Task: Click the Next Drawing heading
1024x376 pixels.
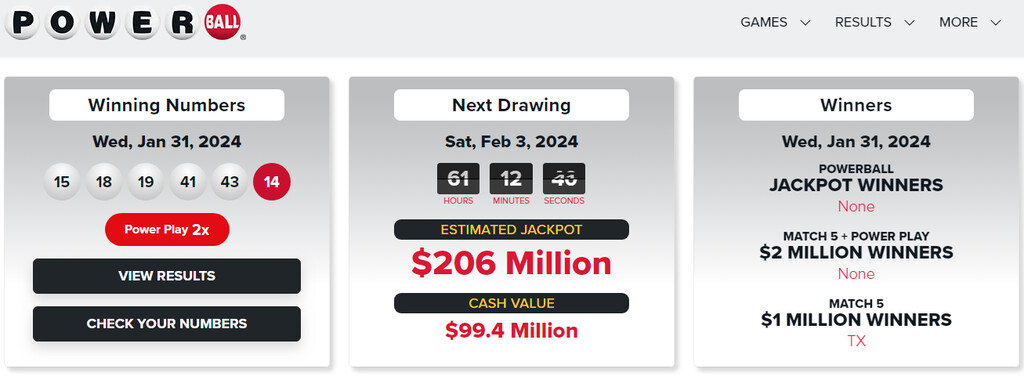Action: tap(511, 105)
